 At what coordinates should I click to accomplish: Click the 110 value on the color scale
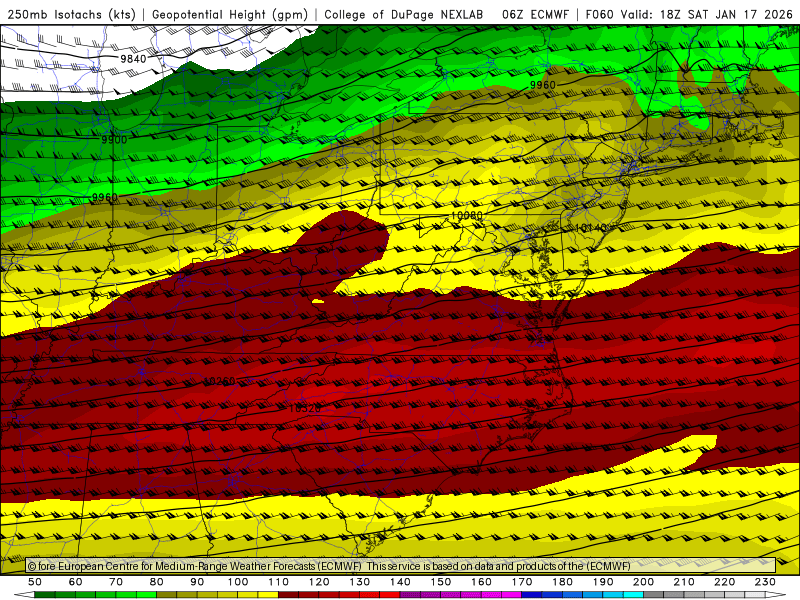click(x=279, y=582)
